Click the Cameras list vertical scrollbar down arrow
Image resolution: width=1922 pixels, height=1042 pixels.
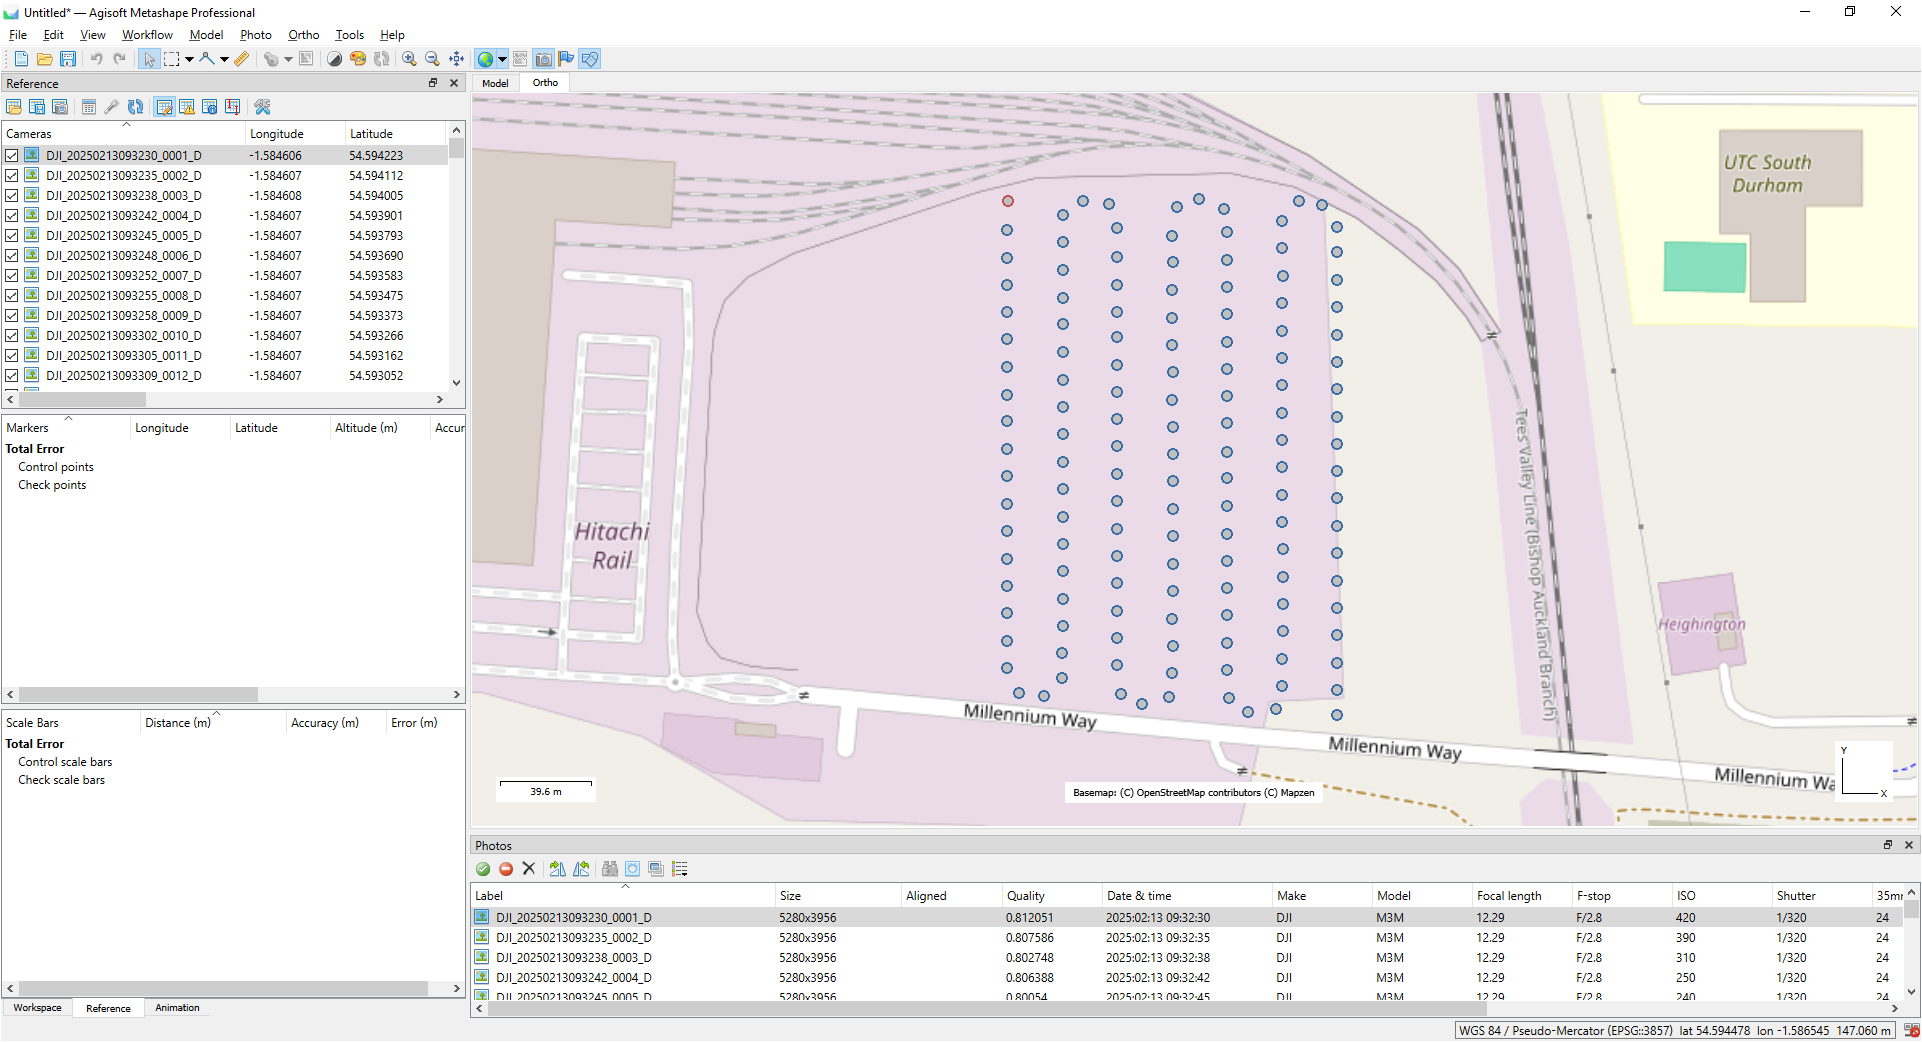pyautogui.click(x=456, y=382)
